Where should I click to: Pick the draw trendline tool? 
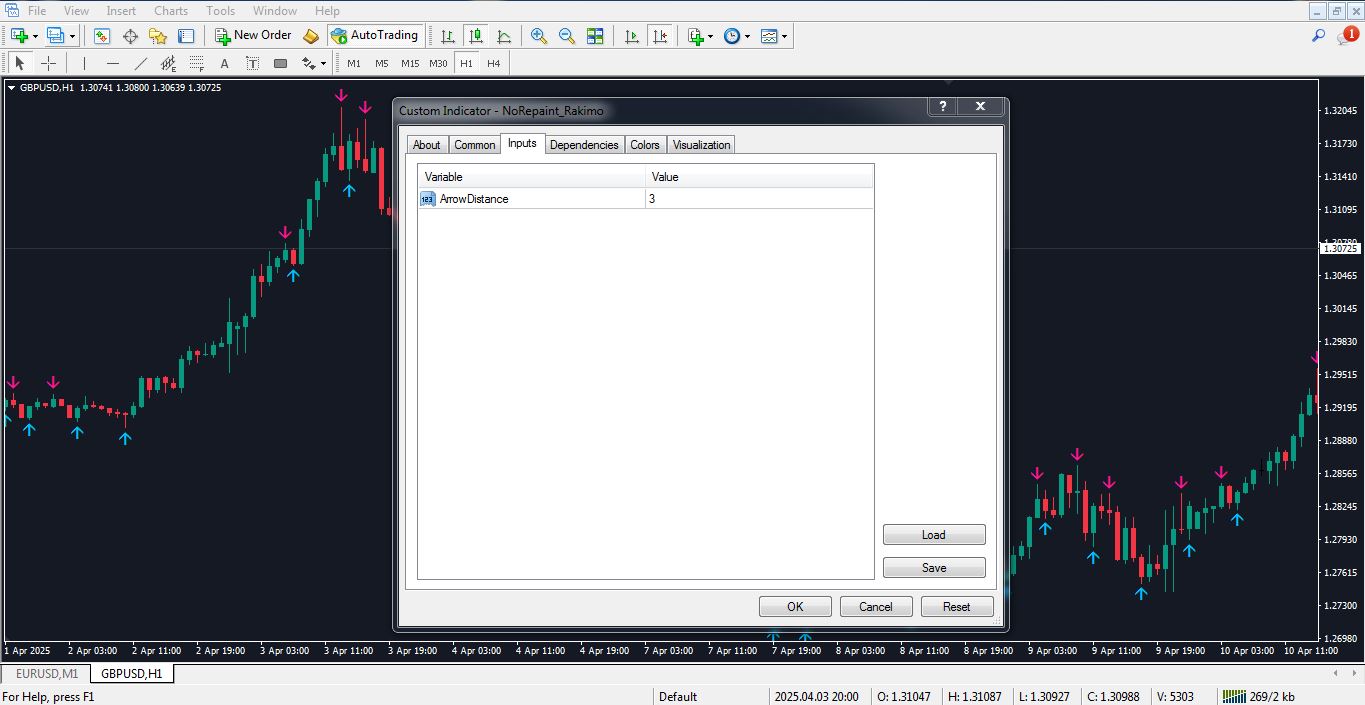coord(141,63)
